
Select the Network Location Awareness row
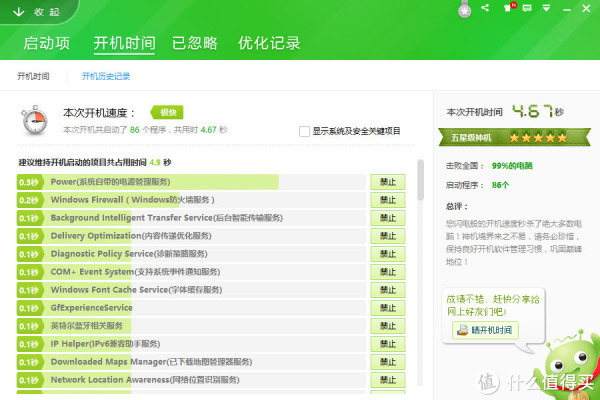191,380
